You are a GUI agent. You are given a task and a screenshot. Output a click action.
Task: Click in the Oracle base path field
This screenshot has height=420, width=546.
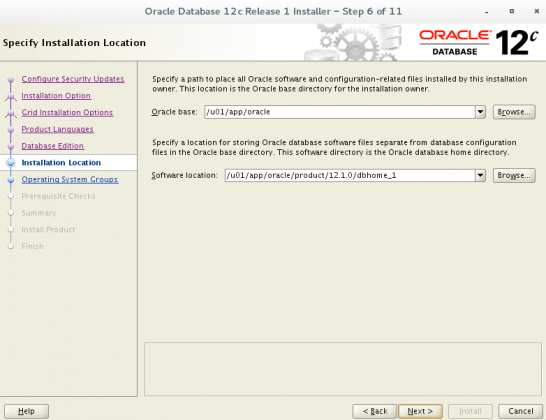coord(340,112)
